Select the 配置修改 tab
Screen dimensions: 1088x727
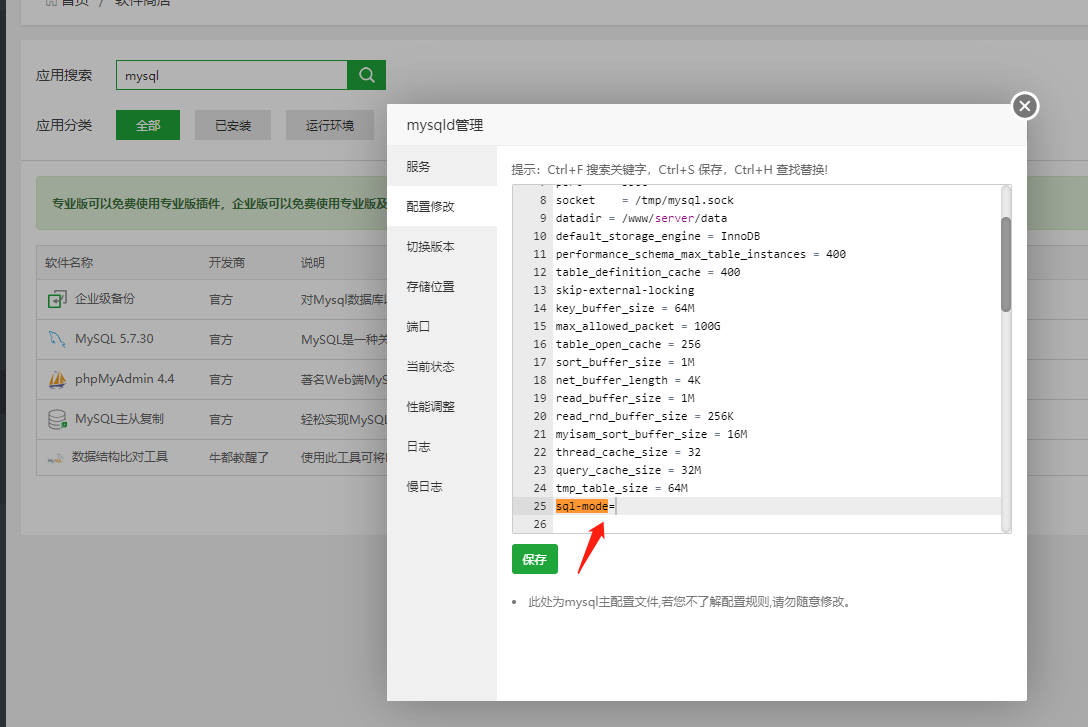click(430, 206)
